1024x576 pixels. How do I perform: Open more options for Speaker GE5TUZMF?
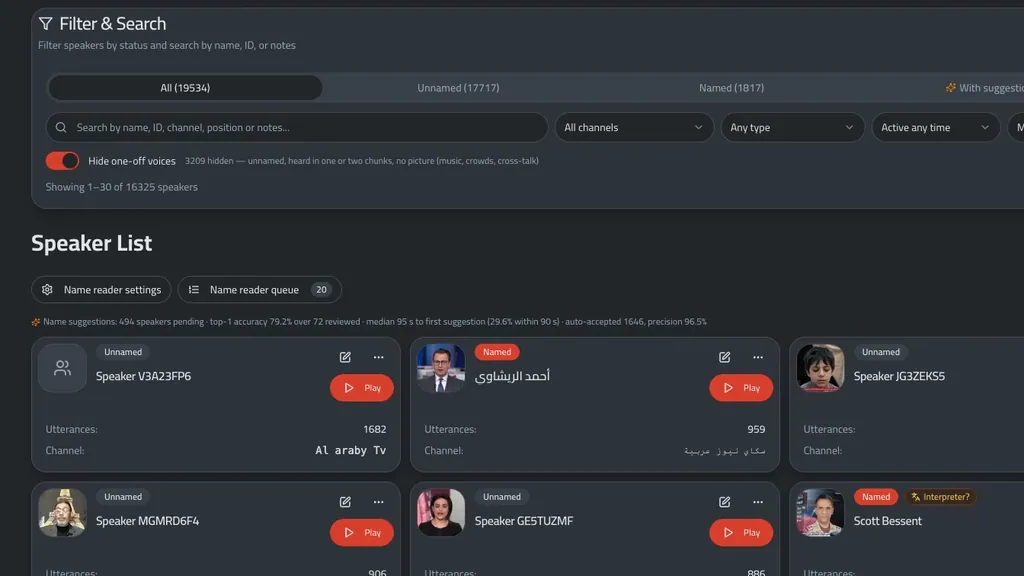[x=758, y=502]
